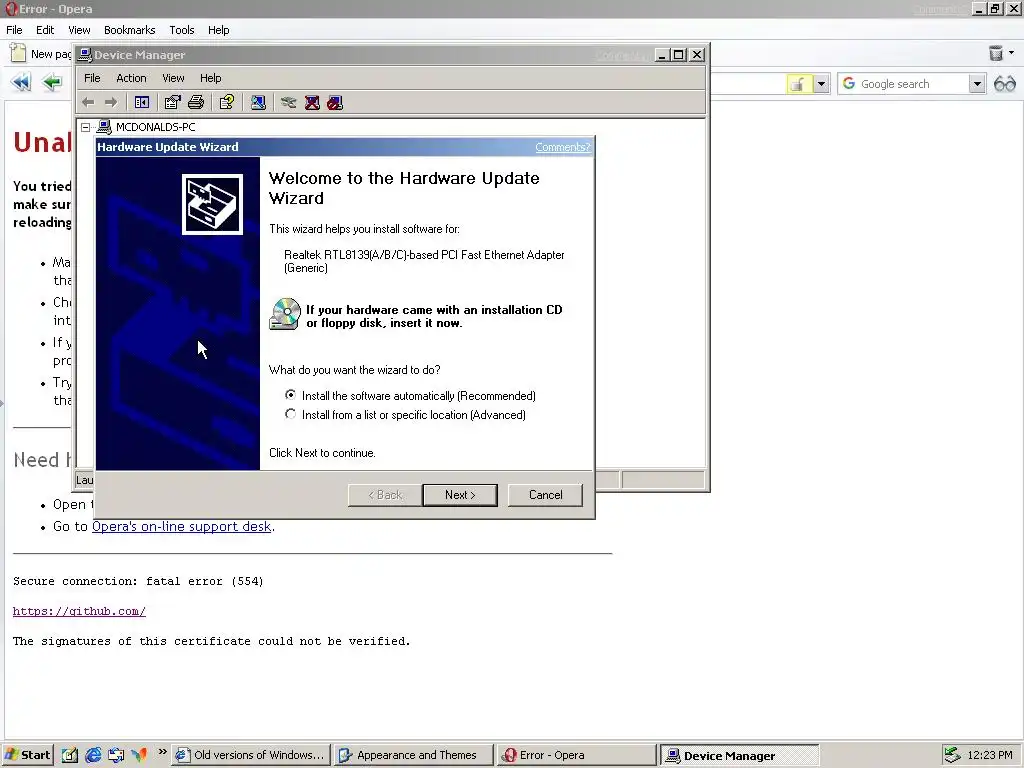Click inside the Google search field in Opera
The width and height of the screenshot is (1024, 768).
tap(913, 84)
